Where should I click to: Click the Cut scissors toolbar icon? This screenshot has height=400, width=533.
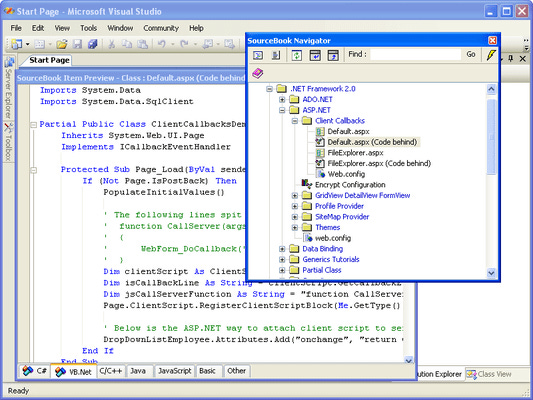pyautogui.click(x=111, y=44)
